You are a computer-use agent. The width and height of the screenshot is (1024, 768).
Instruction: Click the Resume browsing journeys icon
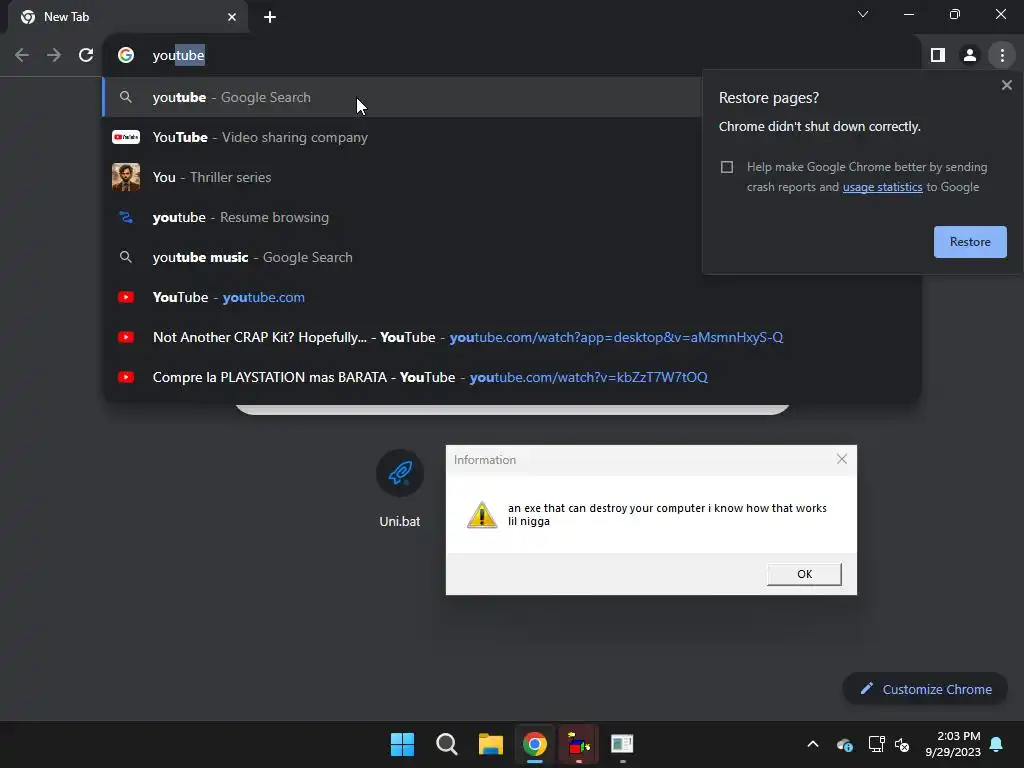click(x=126, y=217)
